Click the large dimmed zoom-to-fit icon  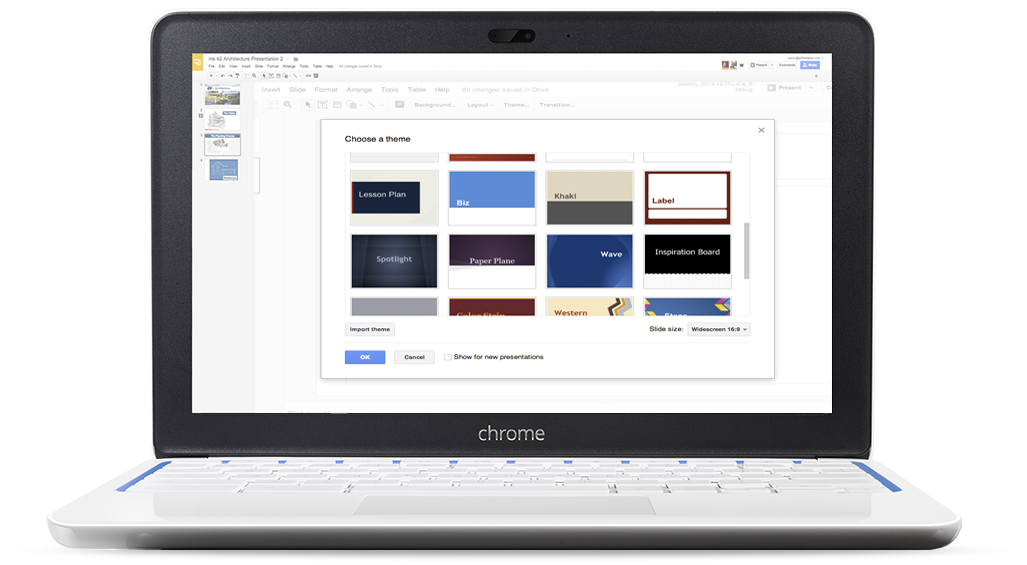point(272,105)
